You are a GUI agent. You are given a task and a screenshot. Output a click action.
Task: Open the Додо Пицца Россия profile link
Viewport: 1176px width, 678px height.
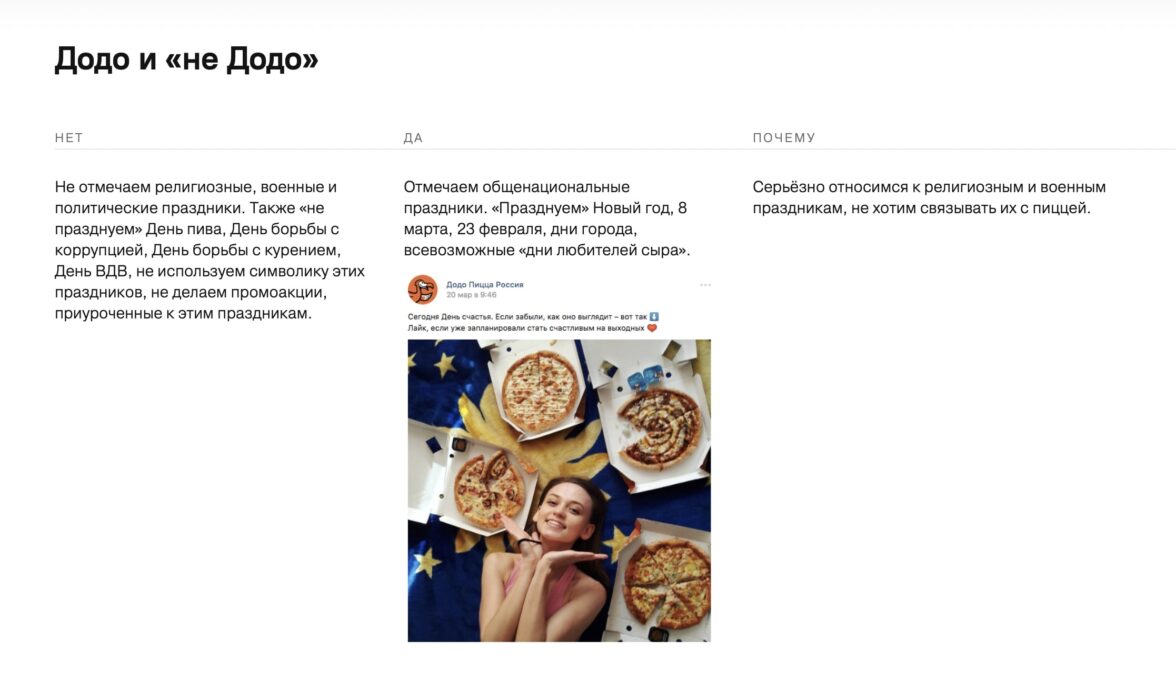(484, 285)
